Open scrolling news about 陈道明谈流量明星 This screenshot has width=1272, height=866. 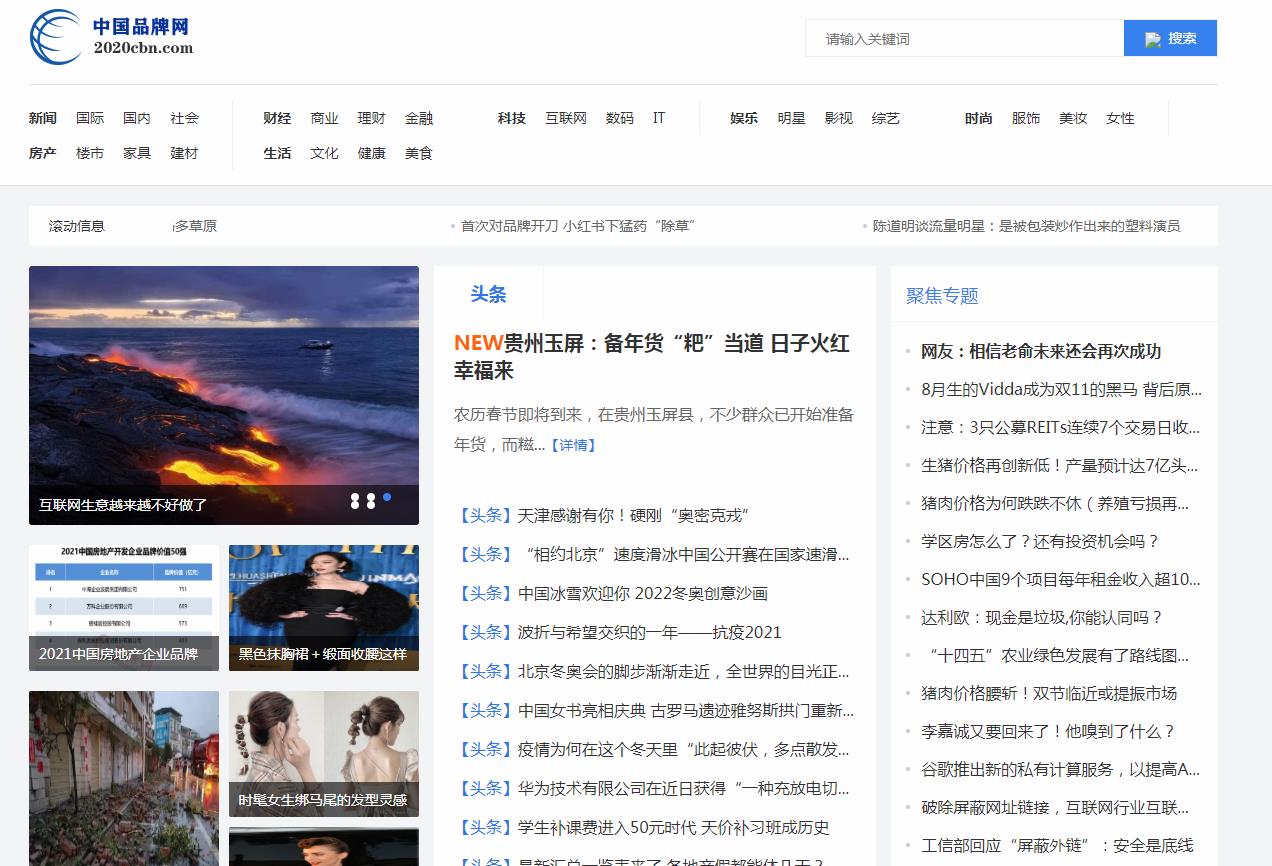[x=1026, y=226]
